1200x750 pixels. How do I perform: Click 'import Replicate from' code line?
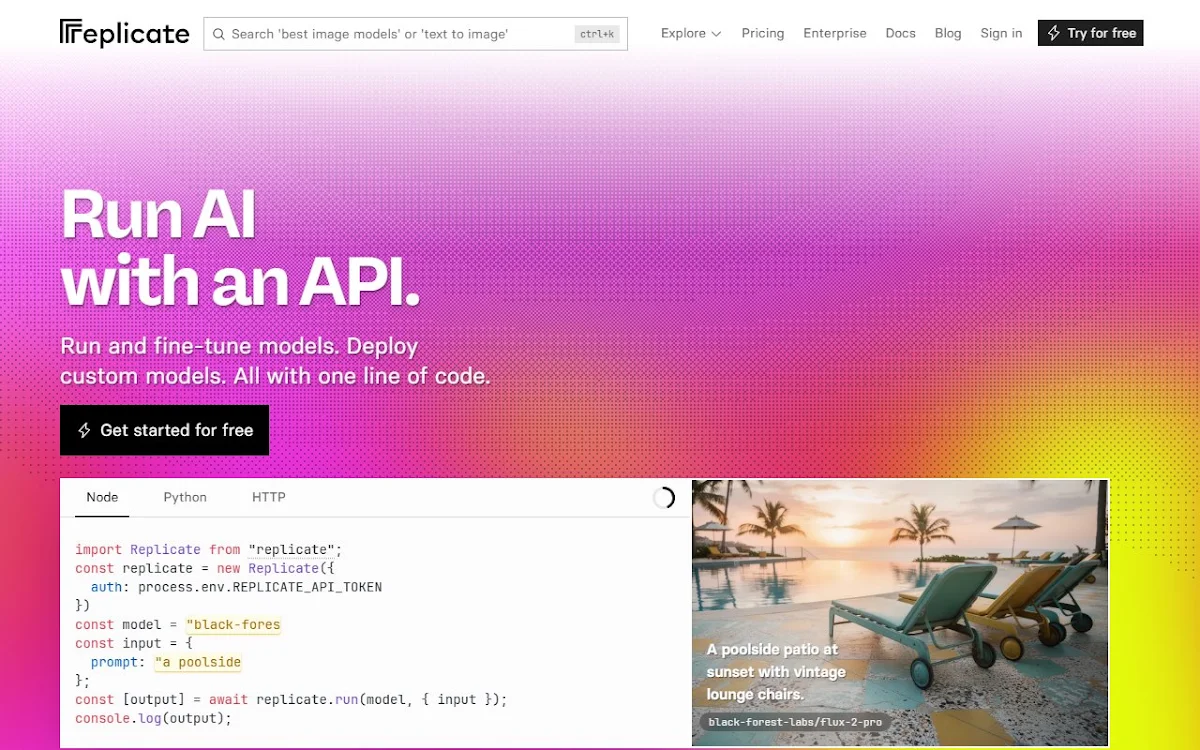pos(209,550)
